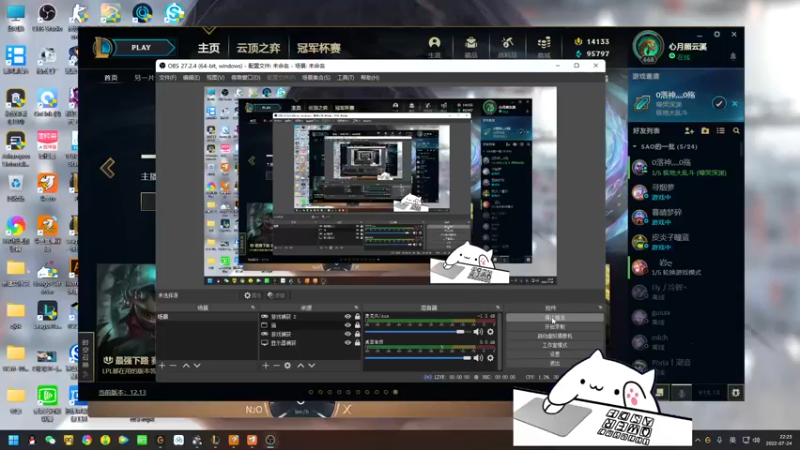Toggle visibility of the third source 游戏捕获

[x=347, y=334]
